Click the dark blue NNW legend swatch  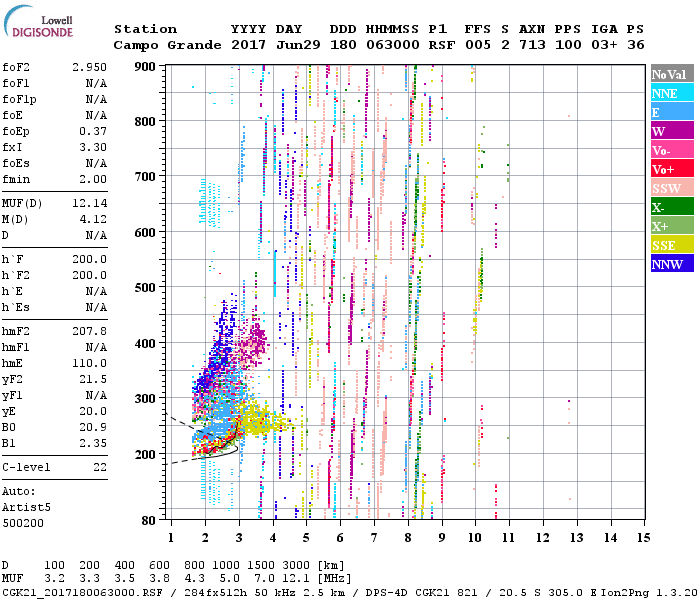pyautogui.click(x=672, y=264)
